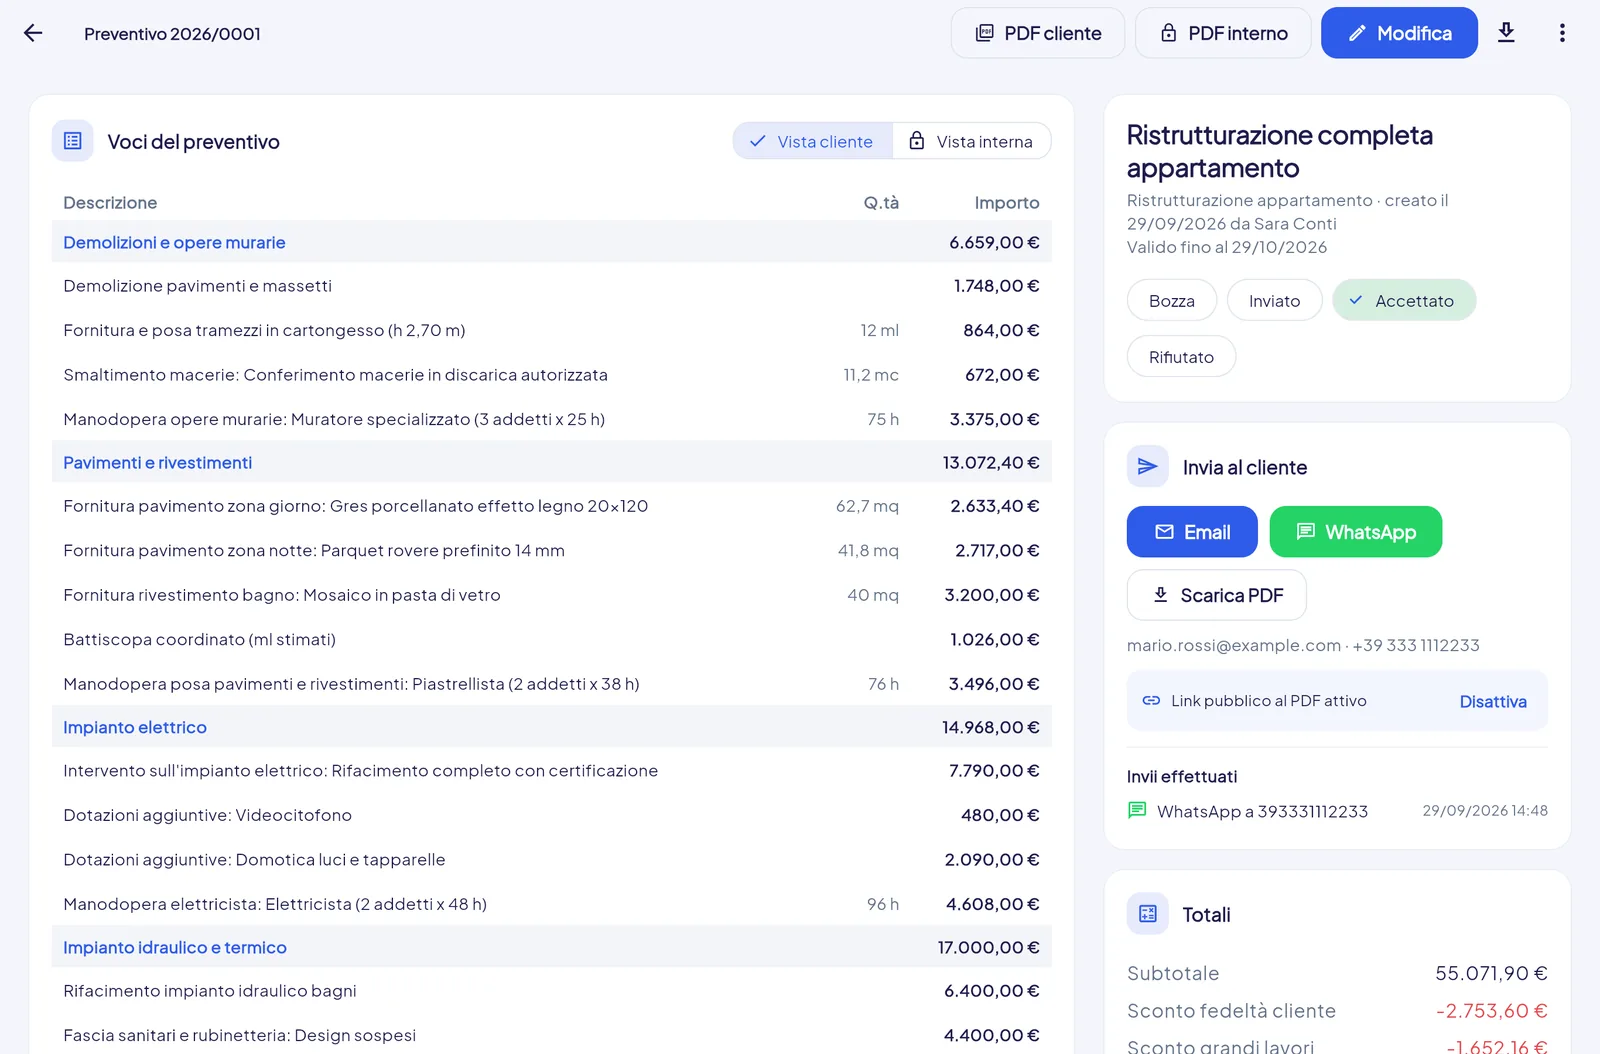Send the quote via WhatsApp
The height and width of the screenshot is (1054, 1600).
coord(1356,531)
